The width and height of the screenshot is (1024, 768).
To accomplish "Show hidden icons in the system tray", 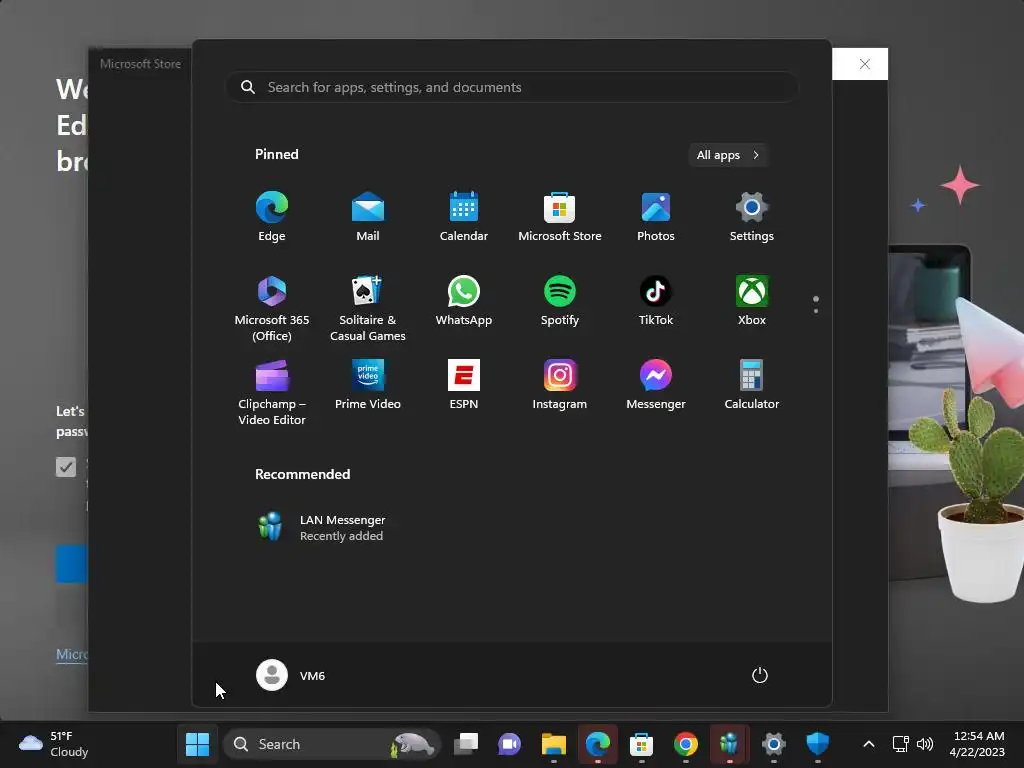I will pyautogui.click(x=869, y=744).
